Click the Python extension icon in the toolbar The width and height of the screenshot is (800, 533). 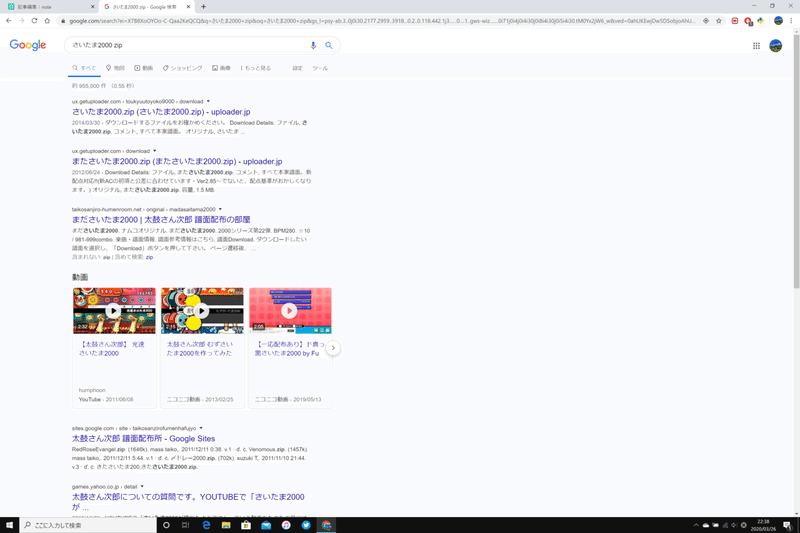(x=761, y=21)
